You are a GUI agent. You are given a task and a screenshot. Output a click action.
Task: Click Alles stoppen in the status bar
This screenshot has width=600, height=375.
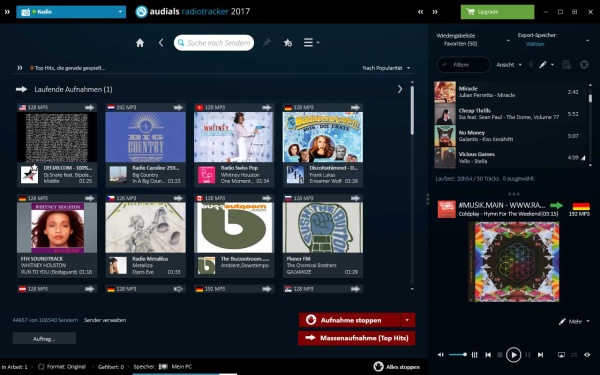coord(396,367)
